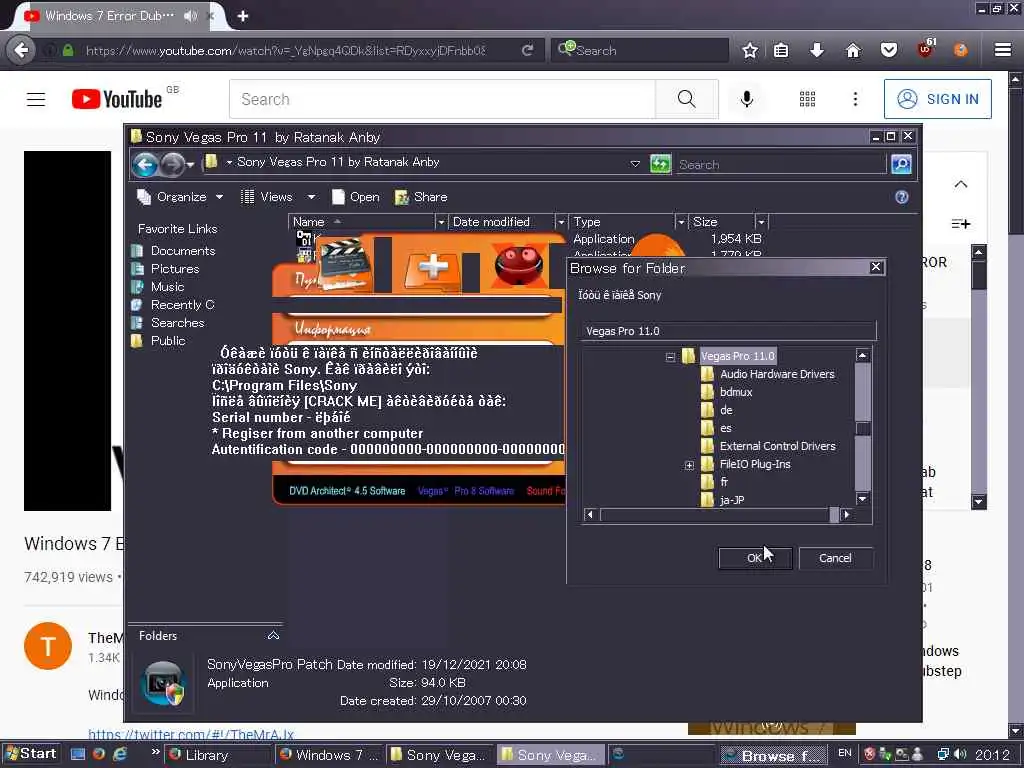
Task: Sort files by Date modified column
Action: pyautogui.click(x=491, y=222)
